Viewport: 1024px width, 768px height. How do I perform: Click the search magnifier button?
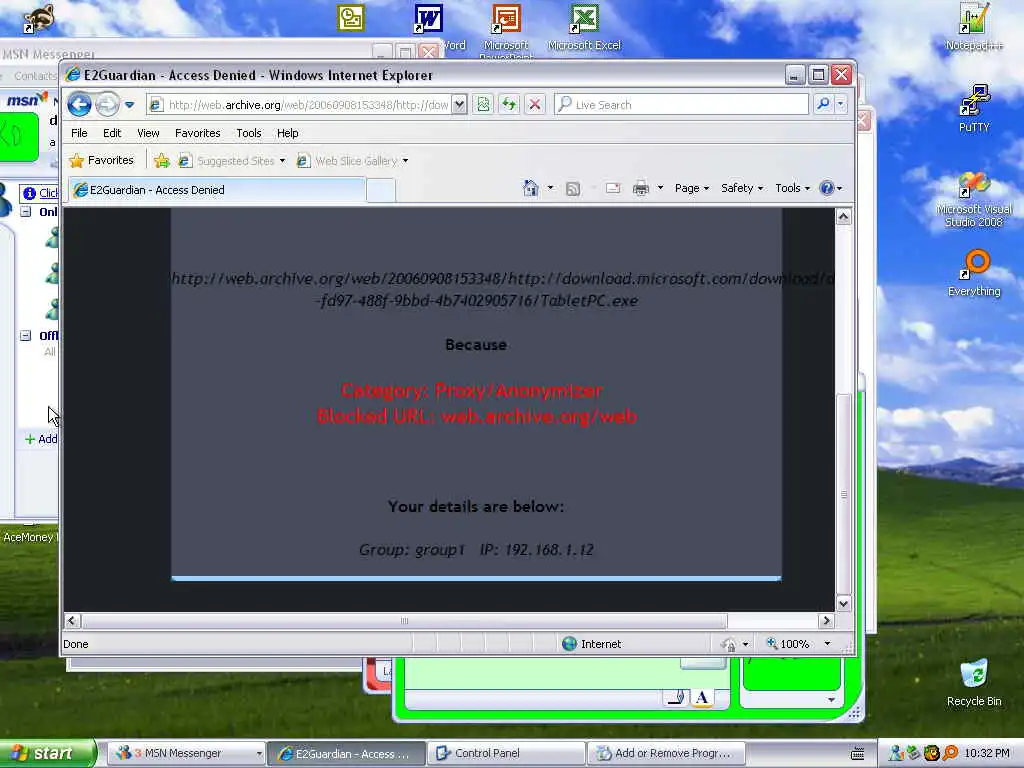[x=824, y=104]
